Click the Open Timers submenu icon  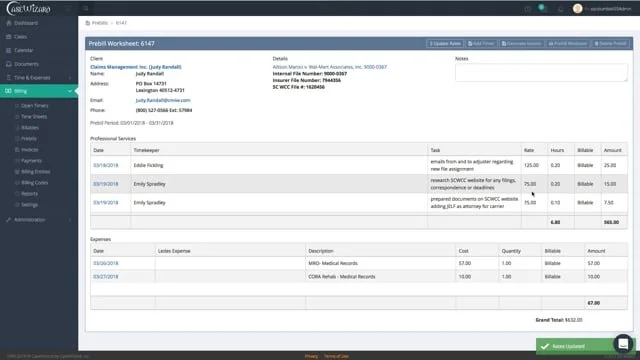(17, 106)
